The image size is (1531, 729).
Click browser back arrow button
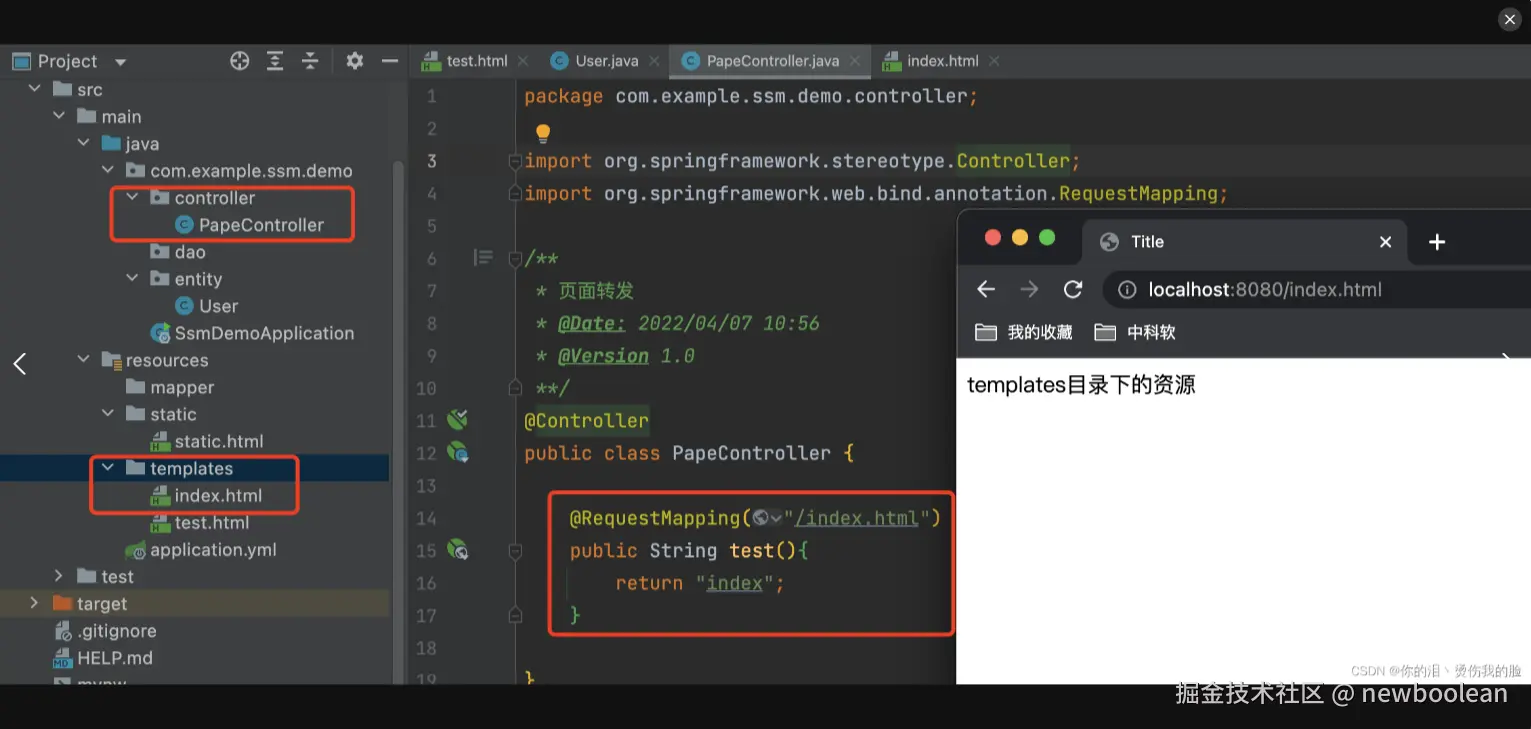pos(986,289)
